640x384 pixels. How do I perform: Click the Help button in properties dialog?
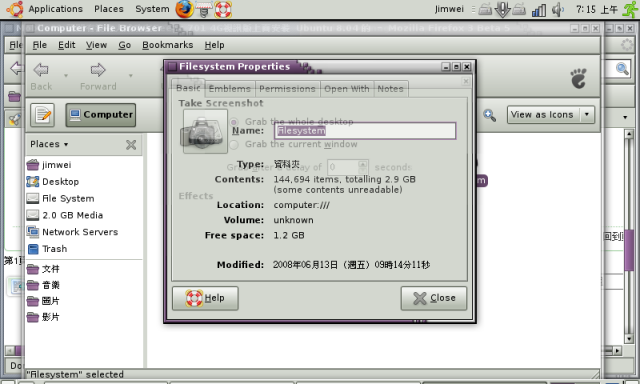(205, 298)
